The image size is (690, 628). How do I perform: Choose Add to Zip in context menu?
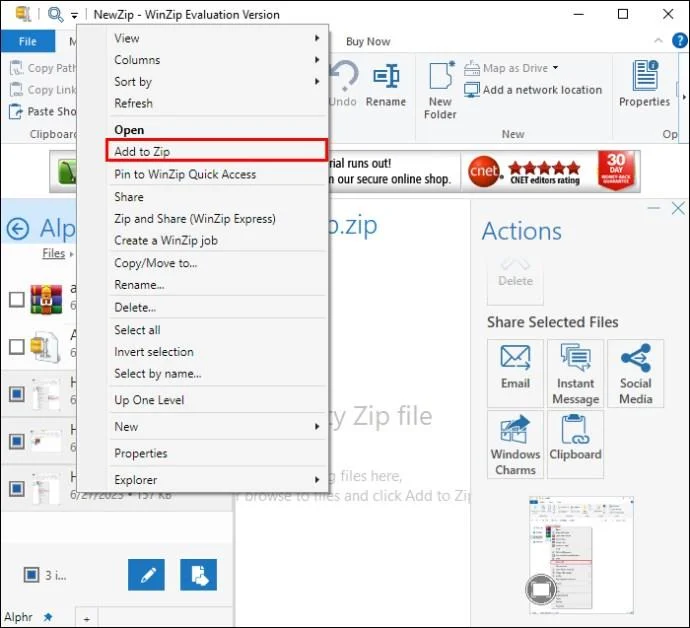pos(217,151)
